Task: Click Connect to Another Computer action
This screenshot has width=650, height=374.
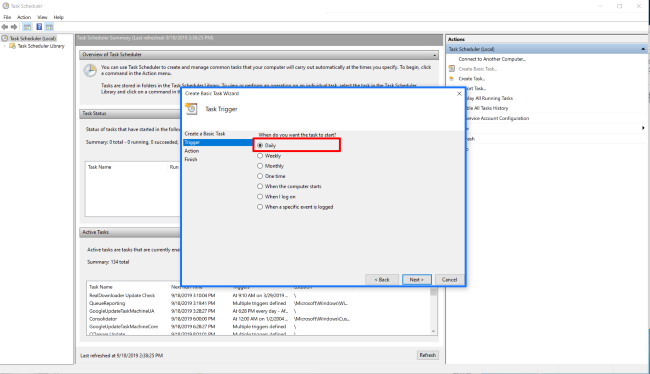Action: click(492, 59)
